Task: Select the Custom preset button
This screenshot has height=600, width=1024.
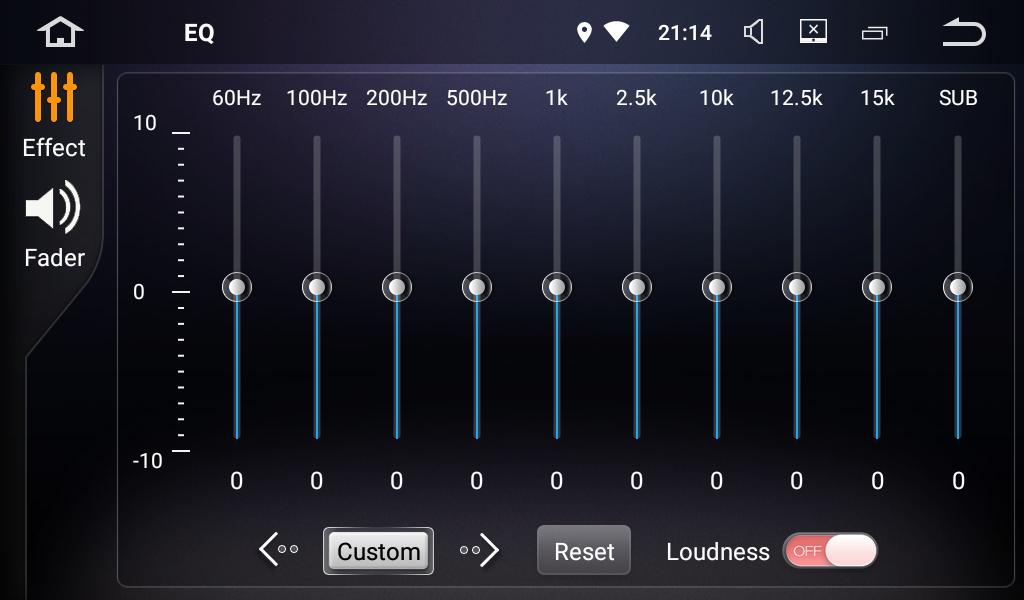Action: [x=378, y=551]
